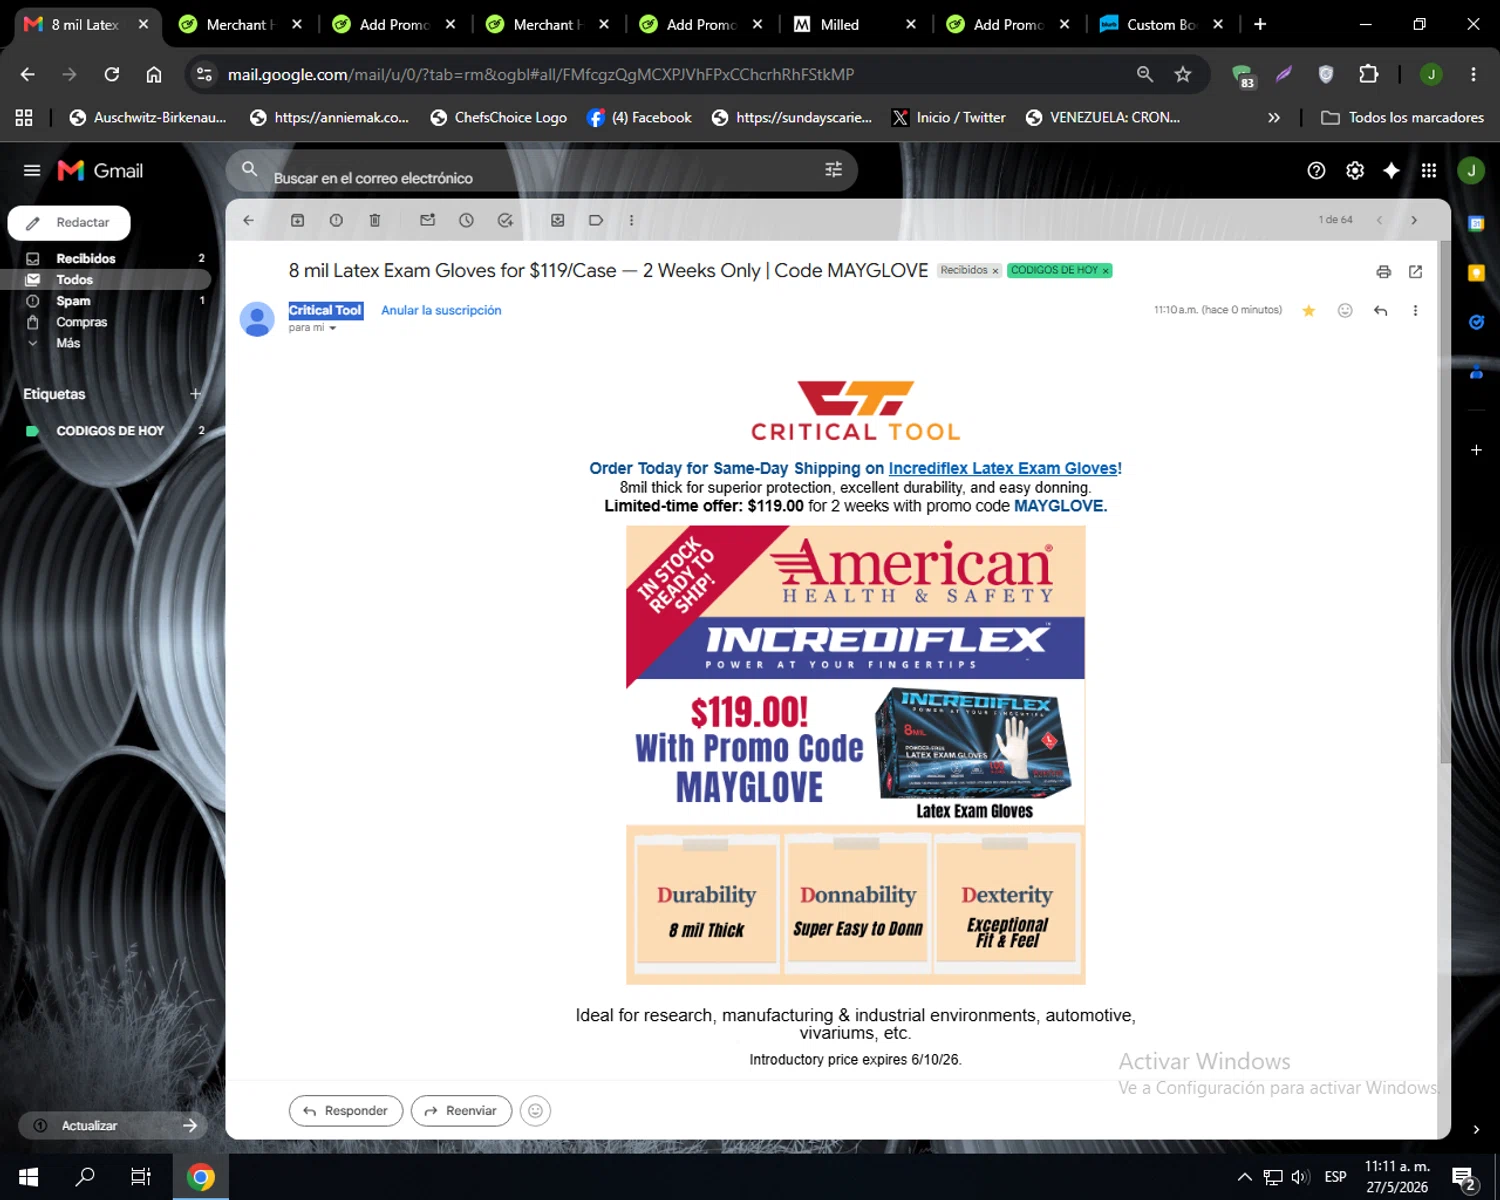The image size is (1500, 1200).
Task: Open Gmail settings gear
Action: 1355,171
